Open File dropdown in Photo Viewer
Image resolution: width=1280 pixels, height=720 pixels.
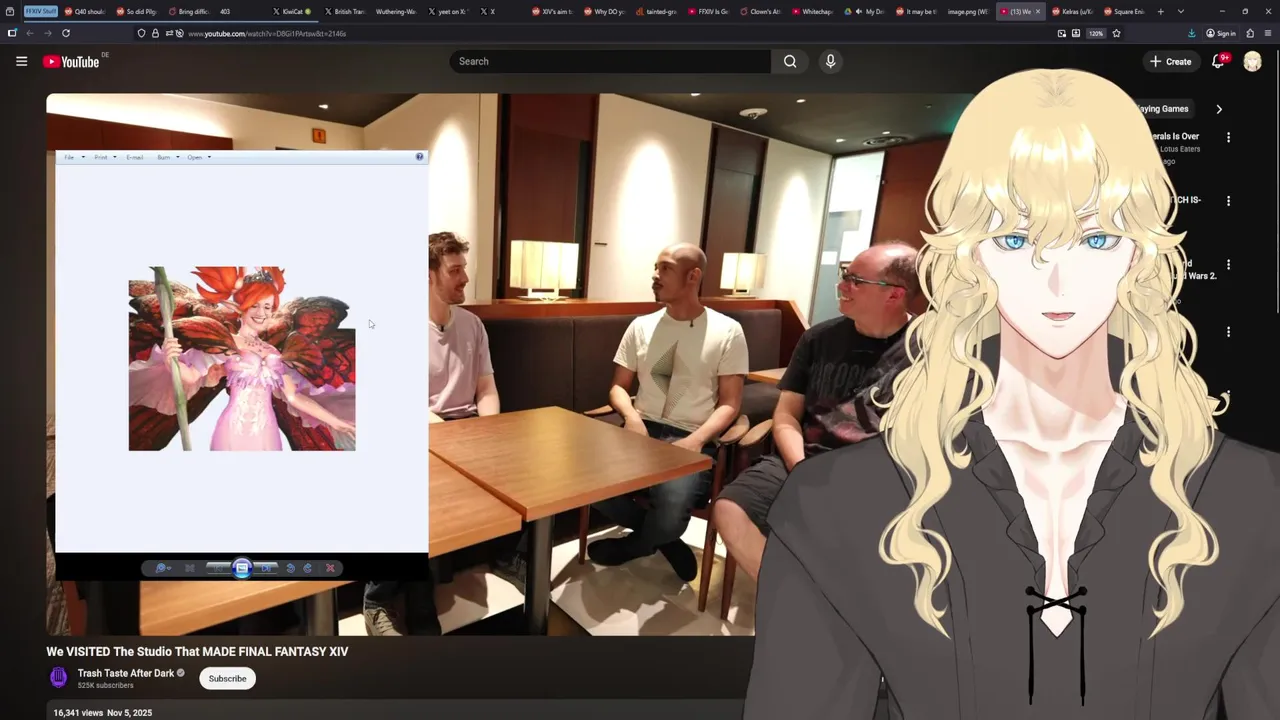pos(73,157)
